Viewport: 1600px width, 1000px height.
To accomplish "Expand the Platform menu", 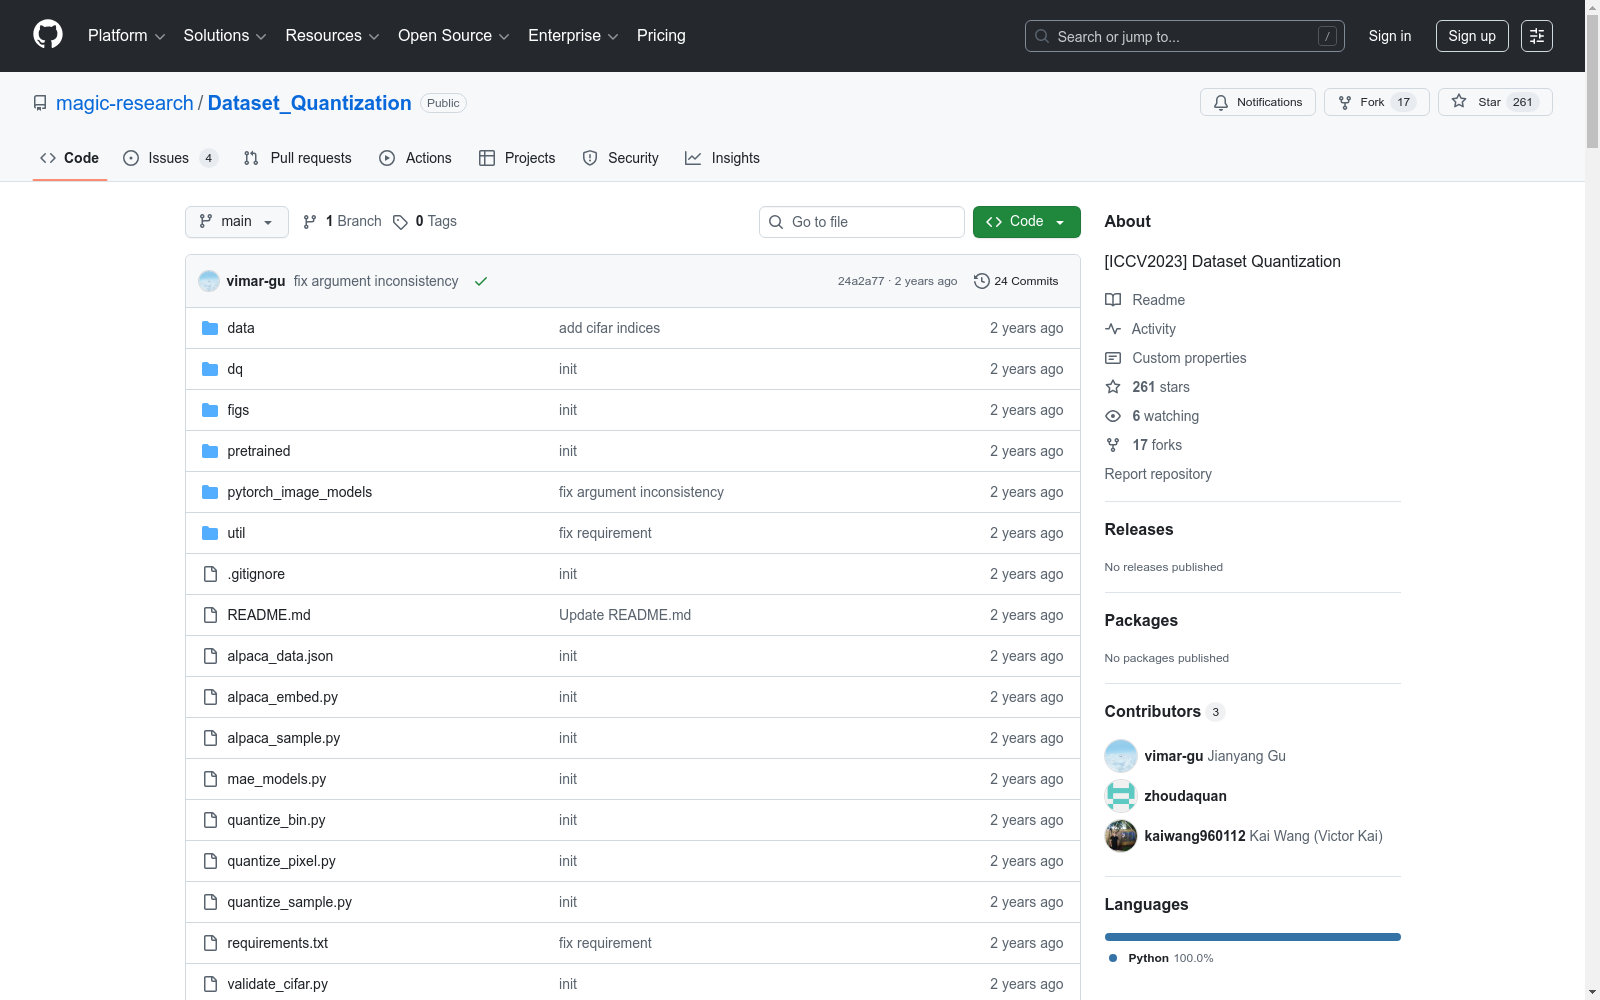I will (x=127, y=36).
